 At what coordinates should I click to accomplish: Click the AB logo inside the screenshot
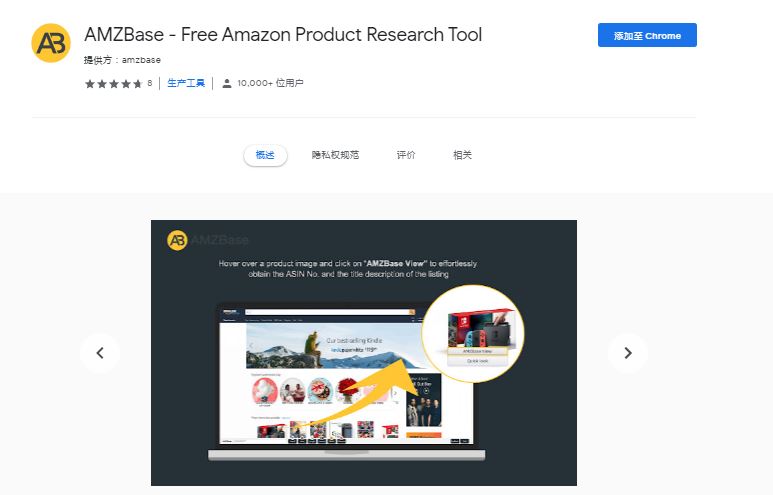[x=177, y=240]
